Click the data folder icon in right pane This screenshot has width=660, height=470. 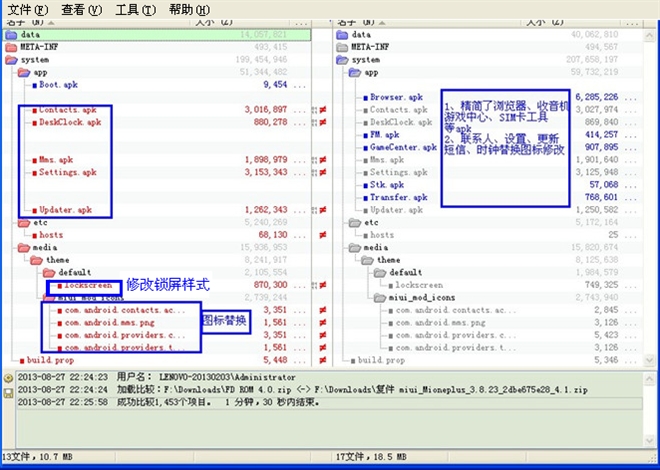tap(342, 35)
